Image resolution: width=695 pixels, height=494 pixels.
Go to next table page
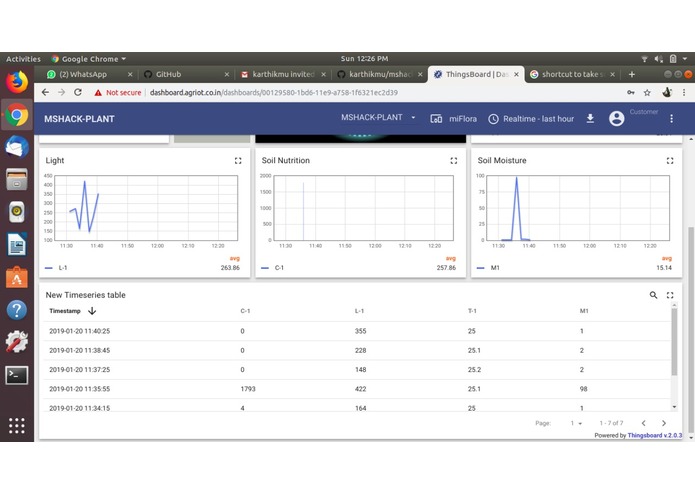point(664,423)
